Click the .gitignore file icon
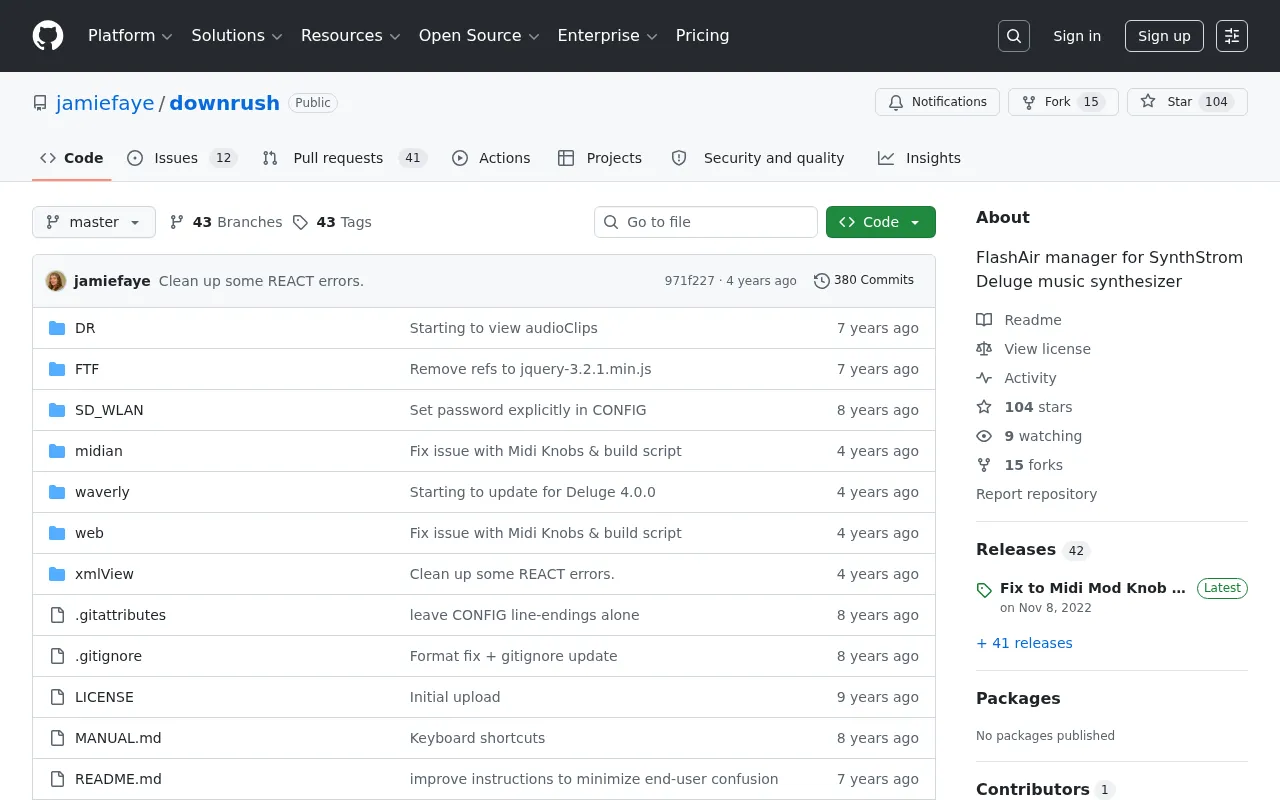This screenshot has height=800, width=1280. [57, 656]
